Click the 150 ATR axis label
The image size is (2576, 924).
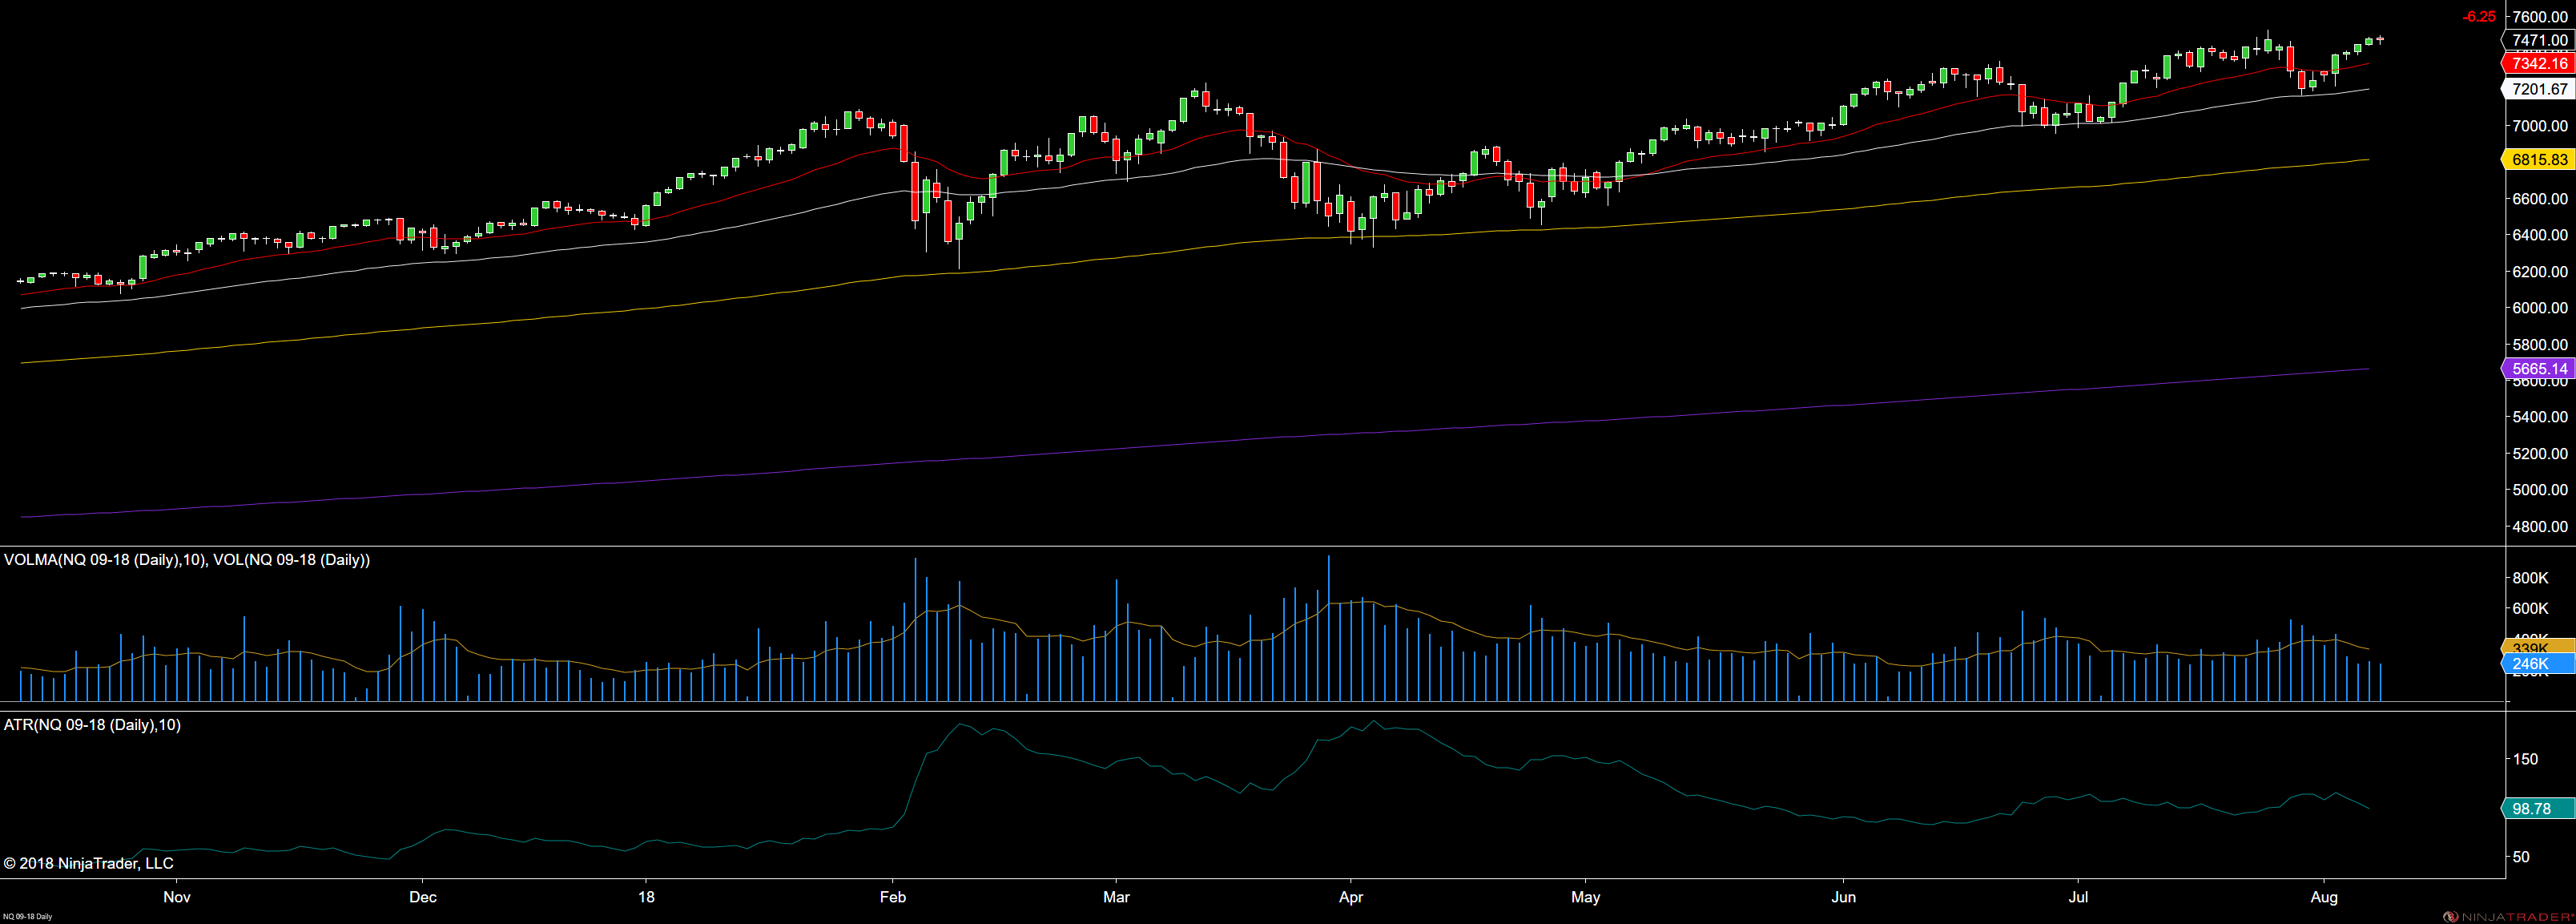2525,759
